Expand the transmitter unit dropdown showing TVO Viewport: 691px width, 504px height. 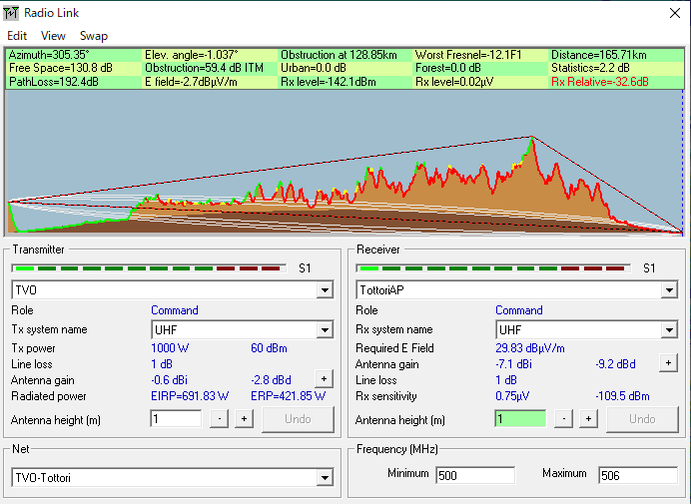[x=325, y=290]
